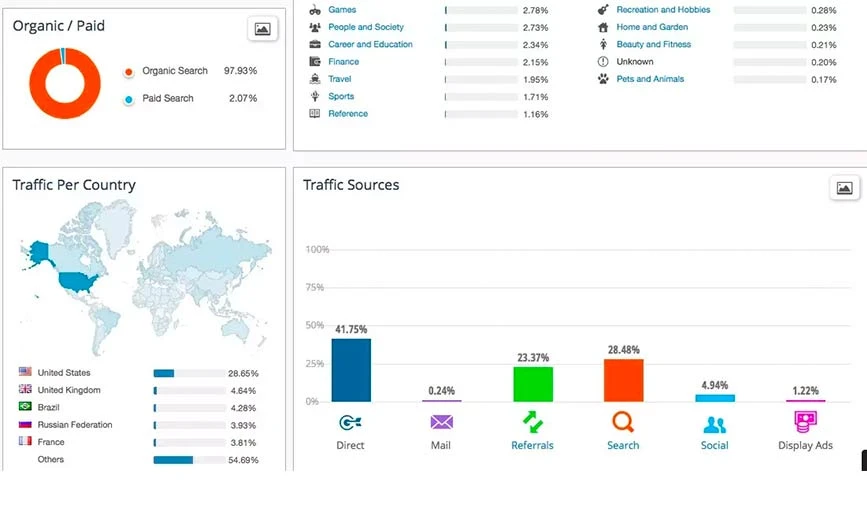This screenshot has height=513, width=867.
Task: Click the Pets and Animals paw icon
Action: [603, 79]
